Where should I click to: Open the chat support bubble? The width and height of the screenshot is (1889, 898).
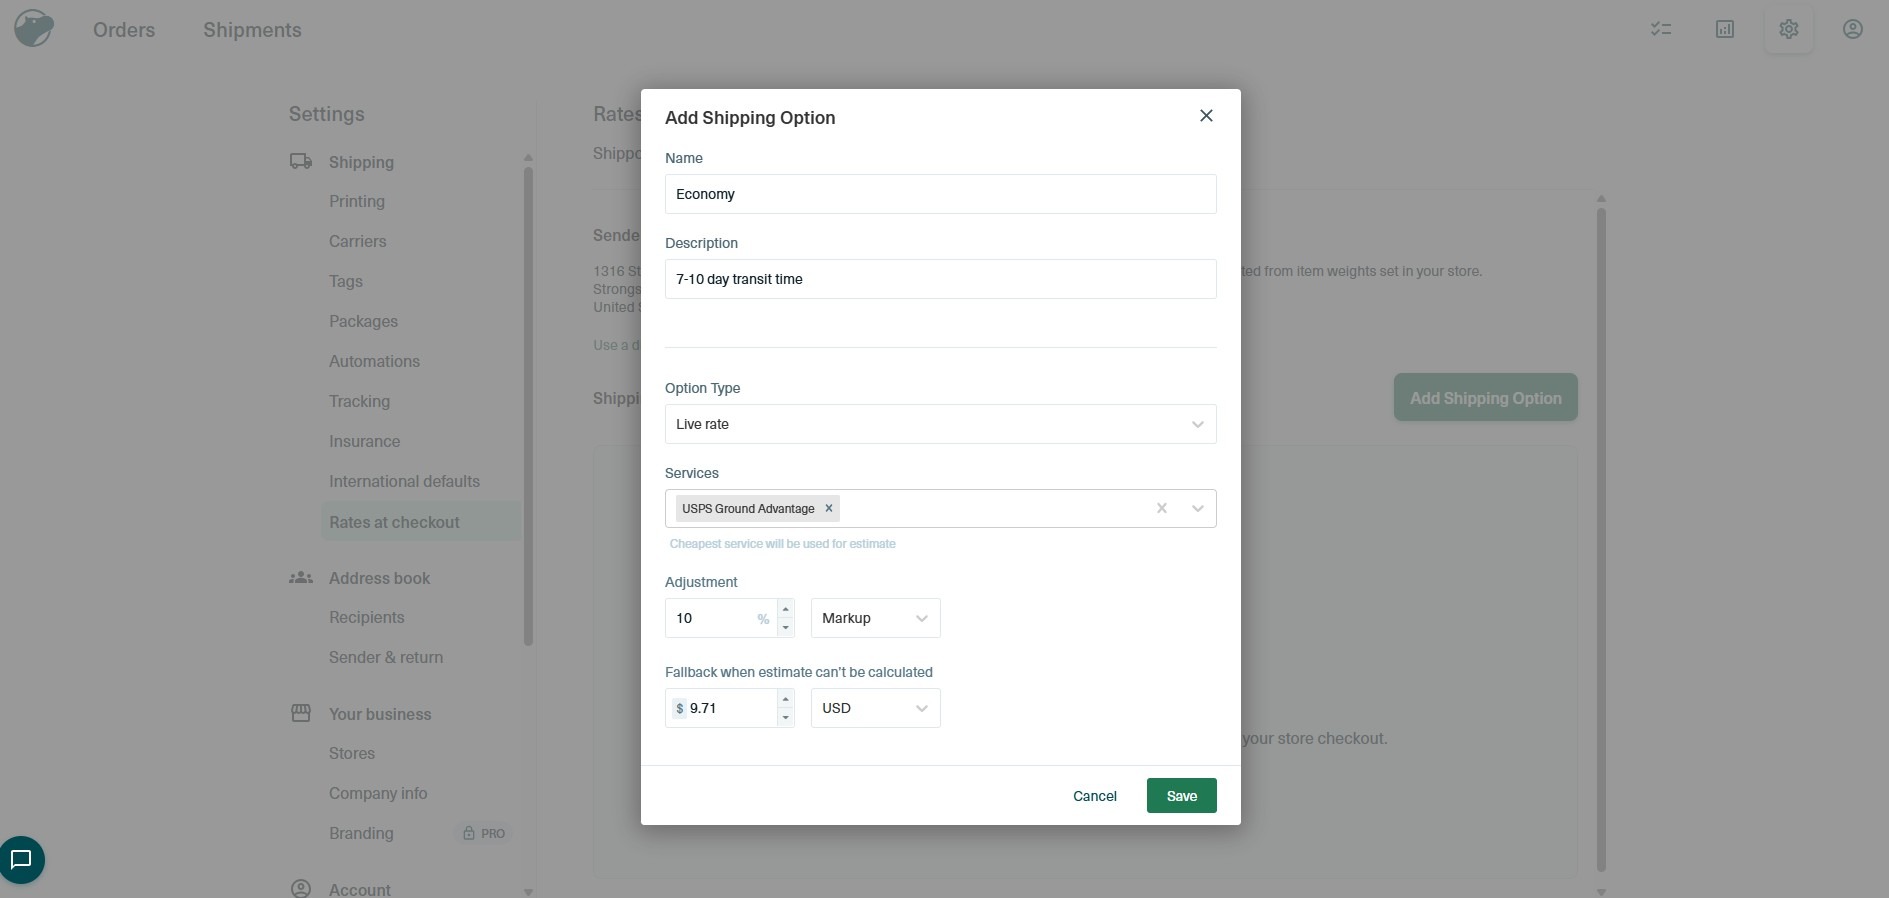[21, 859]
